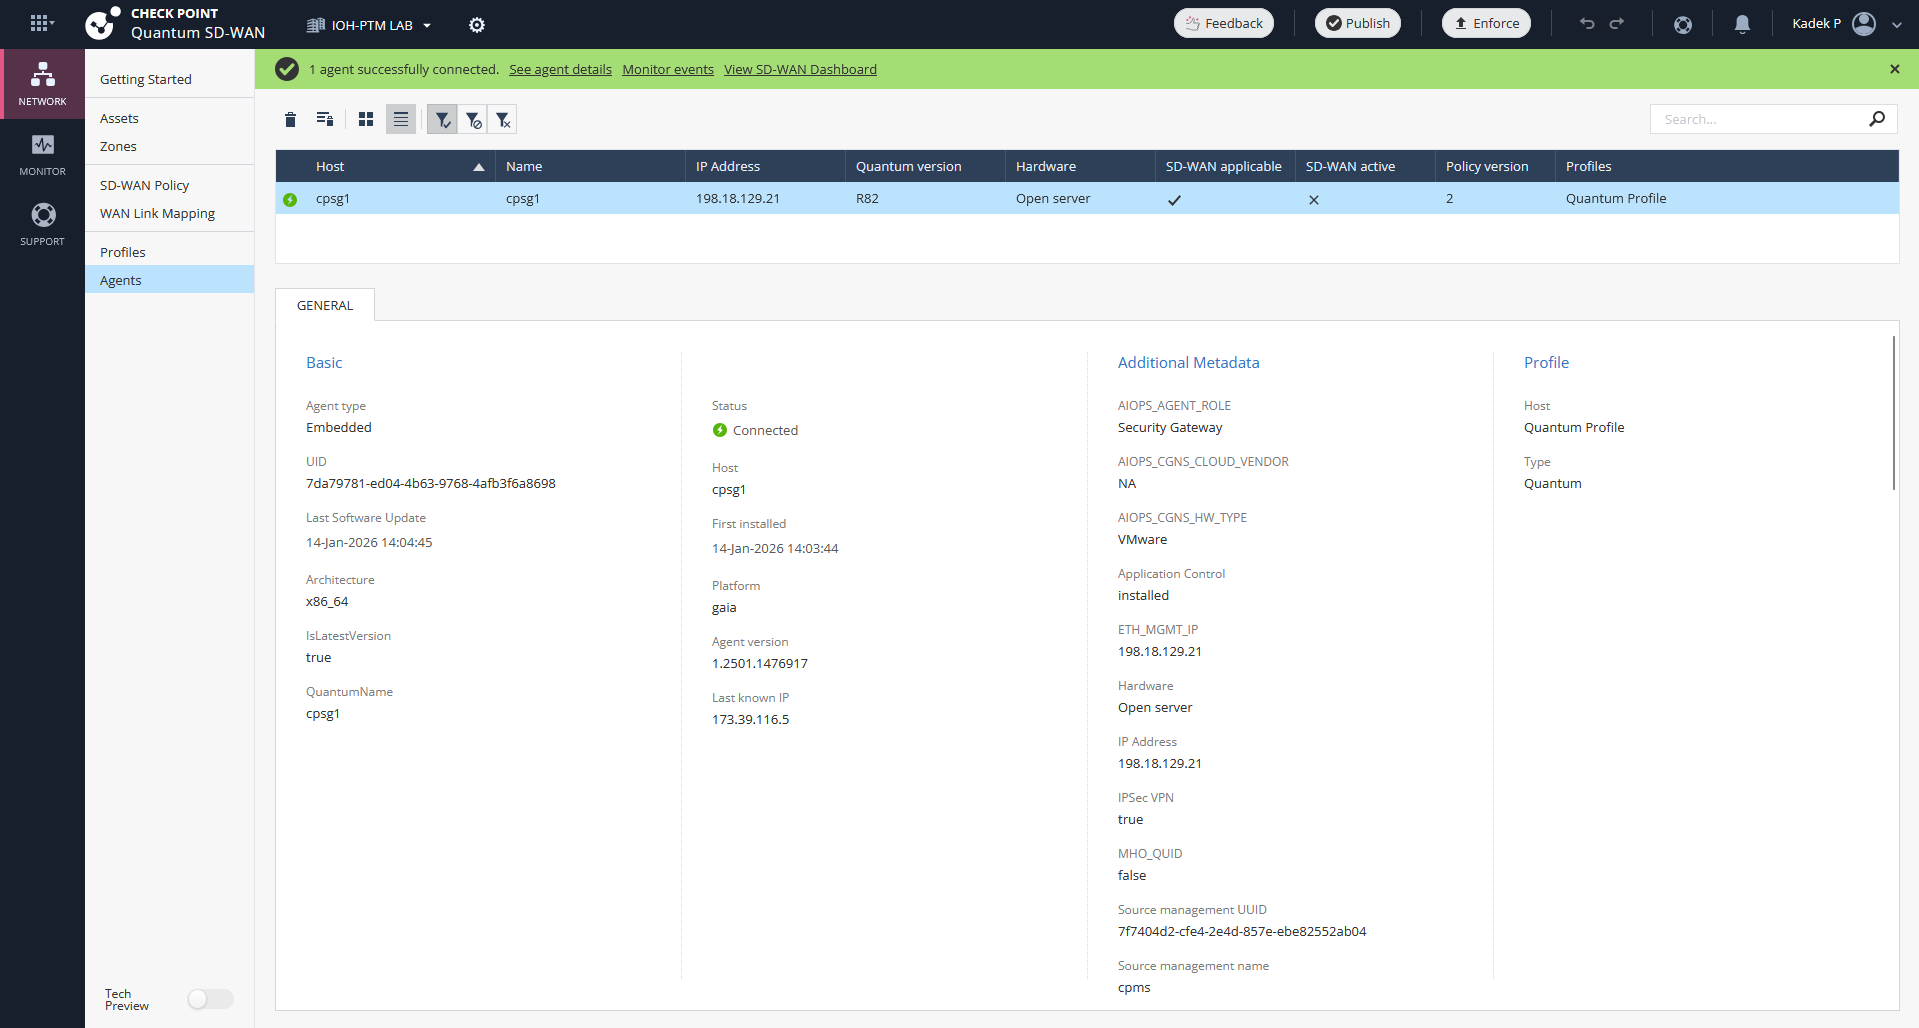Open global settings gear icon

click(477, 25)
